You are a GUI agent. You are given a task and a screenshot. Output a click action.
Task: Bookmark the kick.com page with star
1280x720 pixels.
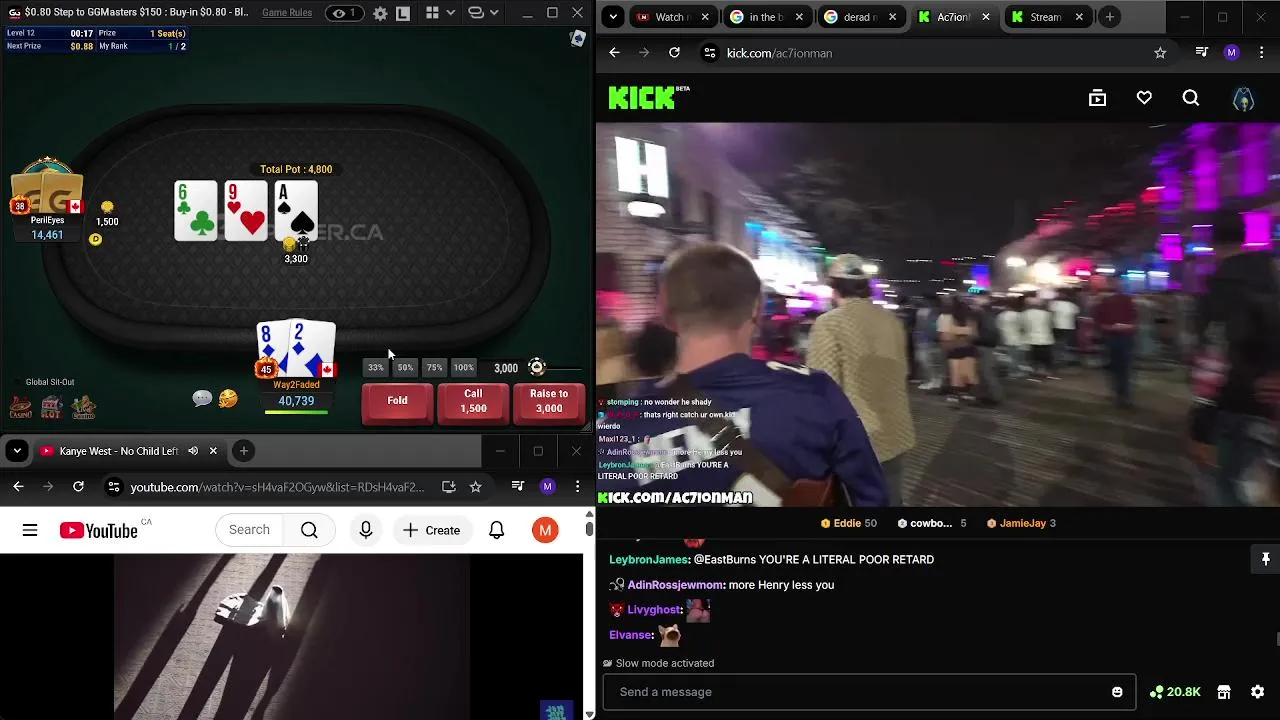tap(1160, 53)
